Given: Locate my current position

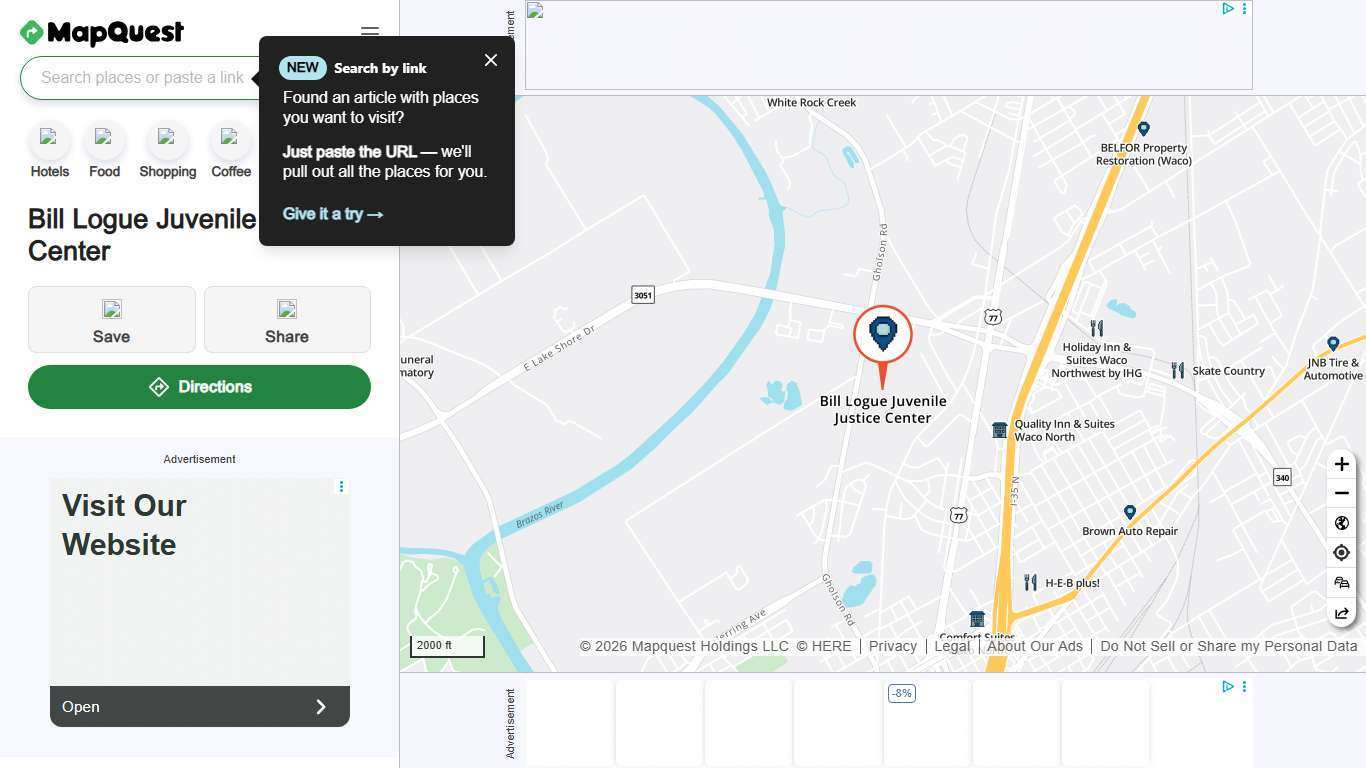Looking at the screenshot, I should [1342, 553].
